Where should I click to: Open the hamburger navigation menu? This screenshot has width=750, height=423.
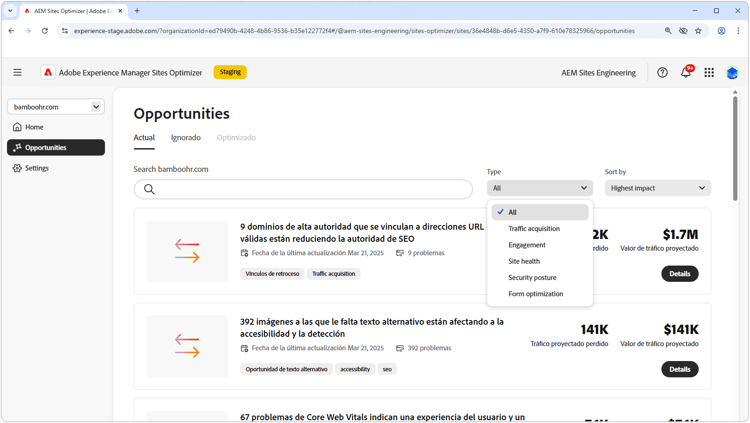[17, 73]
